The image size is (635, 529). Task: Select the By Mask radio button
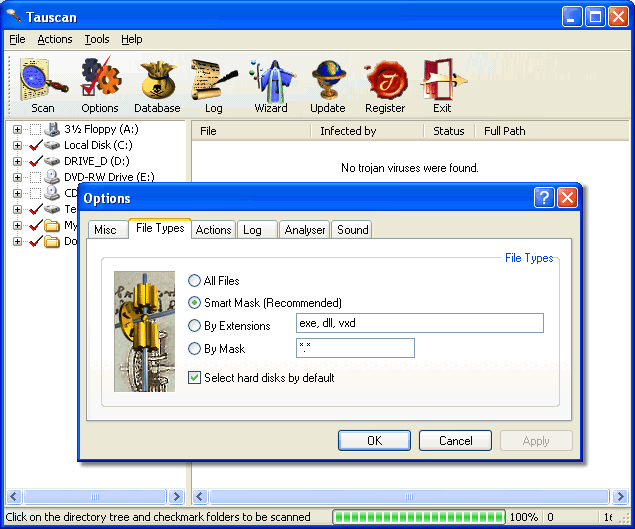click(x=194, y=348)
